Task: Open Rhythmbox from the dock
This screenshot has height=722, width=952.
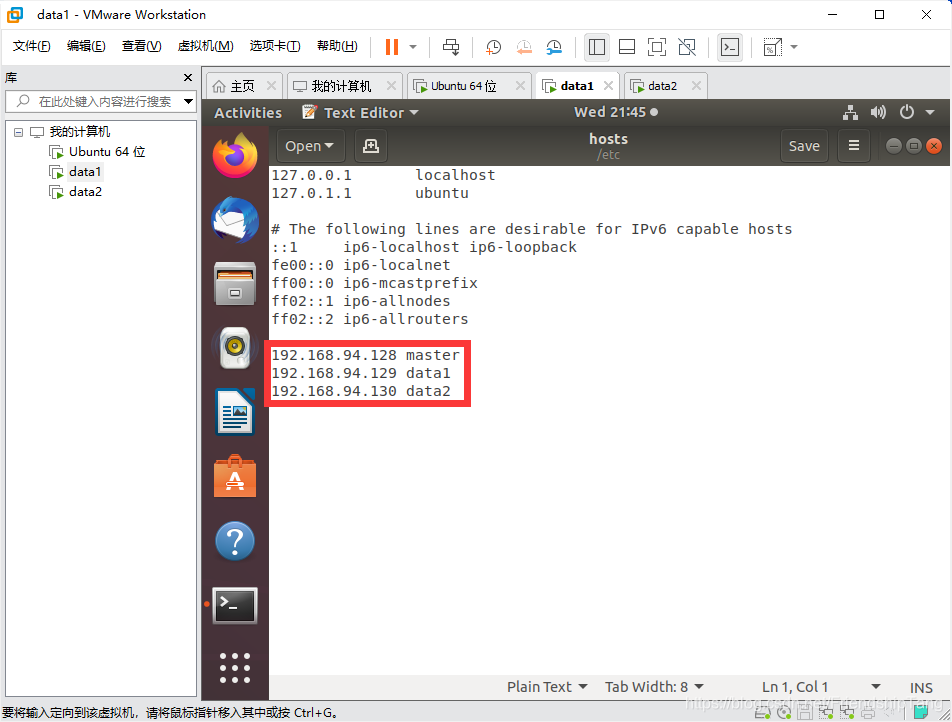Action: tap(235, 347)
